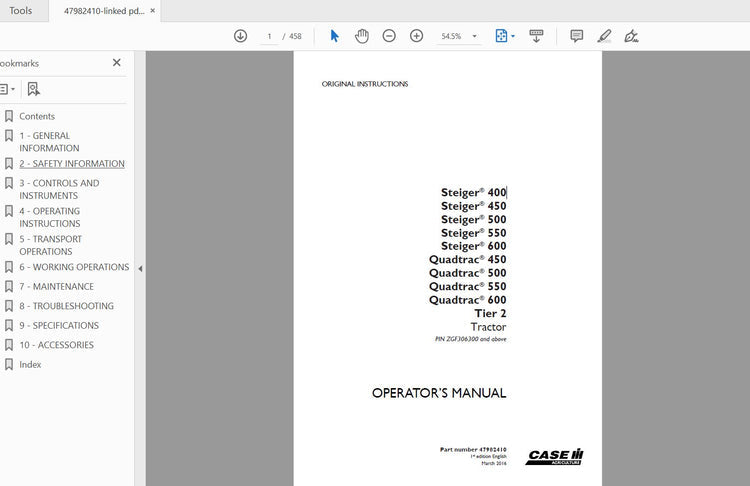Open 3 - CONTROLS AND INSTRUMENTS bookmark
The image size is (750, 486).
pos(59,189)
